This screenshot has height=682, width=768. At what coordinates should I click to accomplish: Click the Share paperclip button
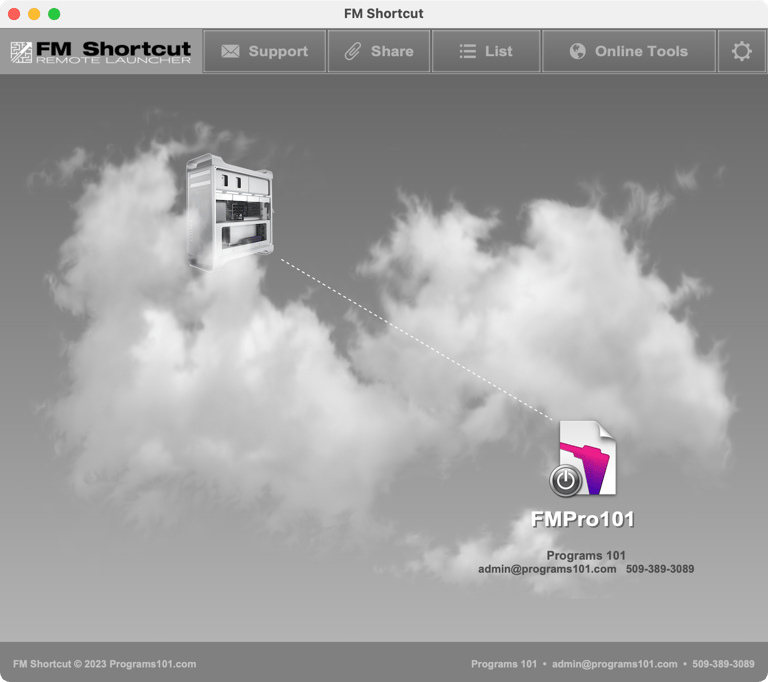pyautogui.click(x=379, y=51)
